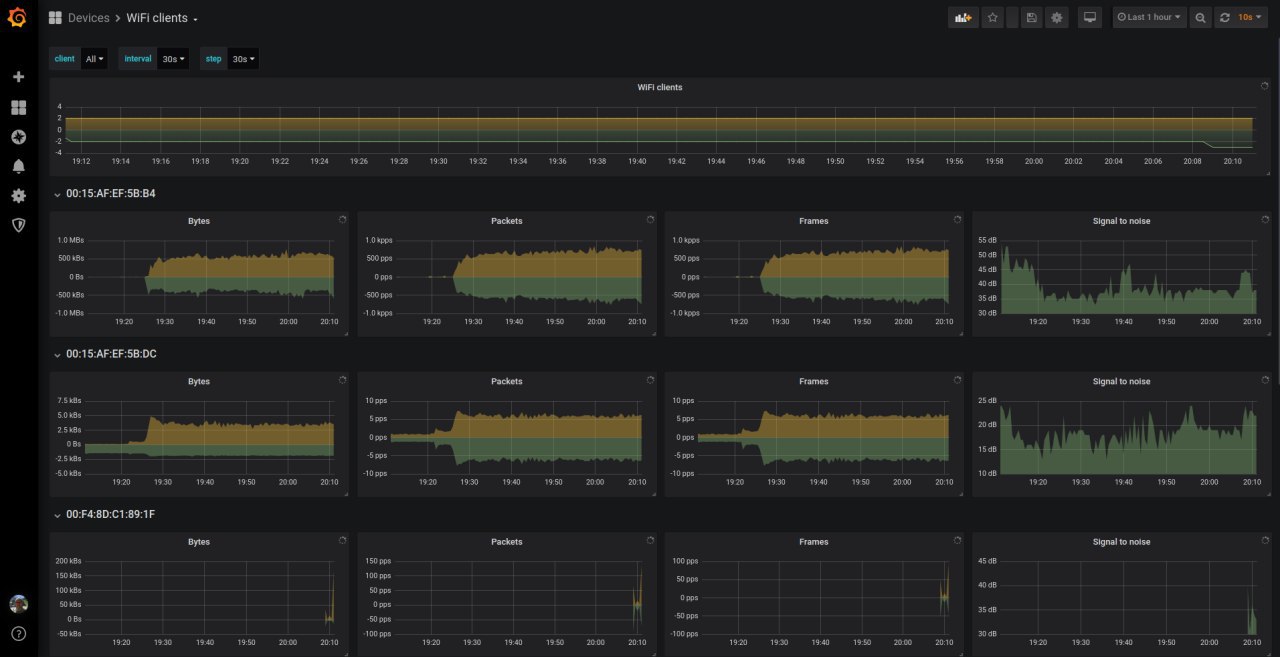Refresh the dashboard now

coord(1224,17)
